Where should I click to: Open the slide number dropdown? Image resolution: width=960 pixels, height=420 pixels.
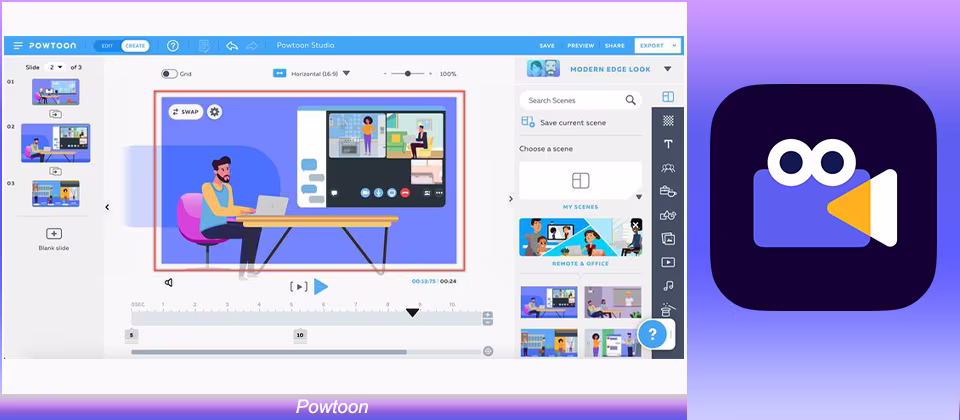pos(56,67)
